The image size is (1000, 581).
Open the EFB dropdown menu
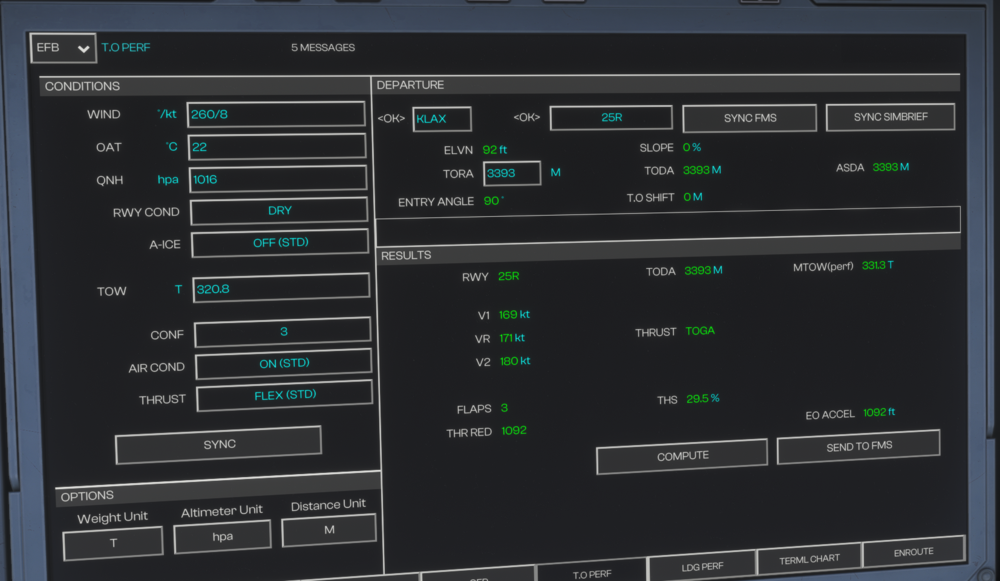pyautogui.click(x=63, y=48)
